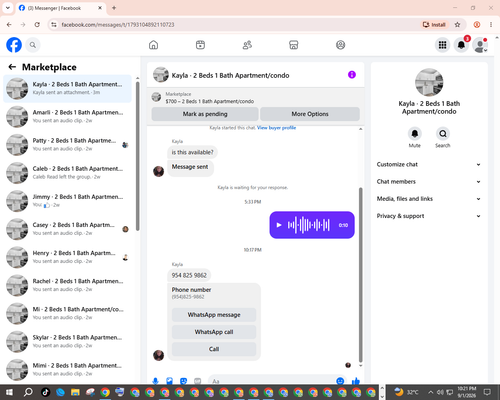Click in the Aa message input field

pos(272,381)
